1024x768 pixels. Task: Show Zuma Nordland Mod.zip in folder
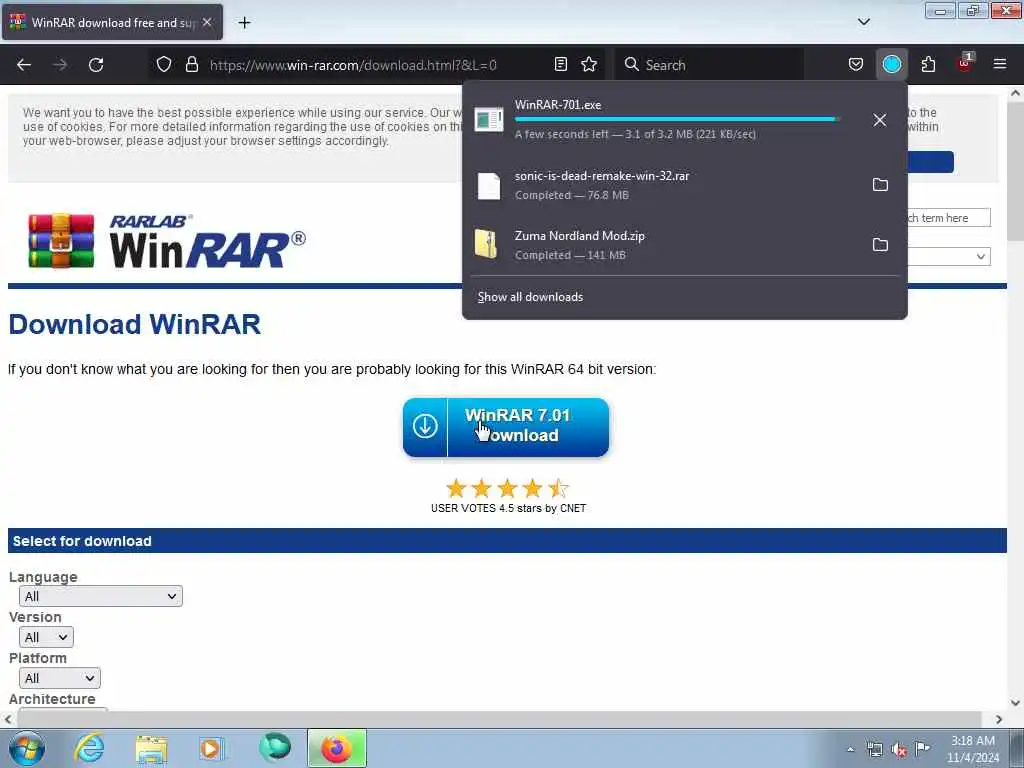[x=880, y=245]
